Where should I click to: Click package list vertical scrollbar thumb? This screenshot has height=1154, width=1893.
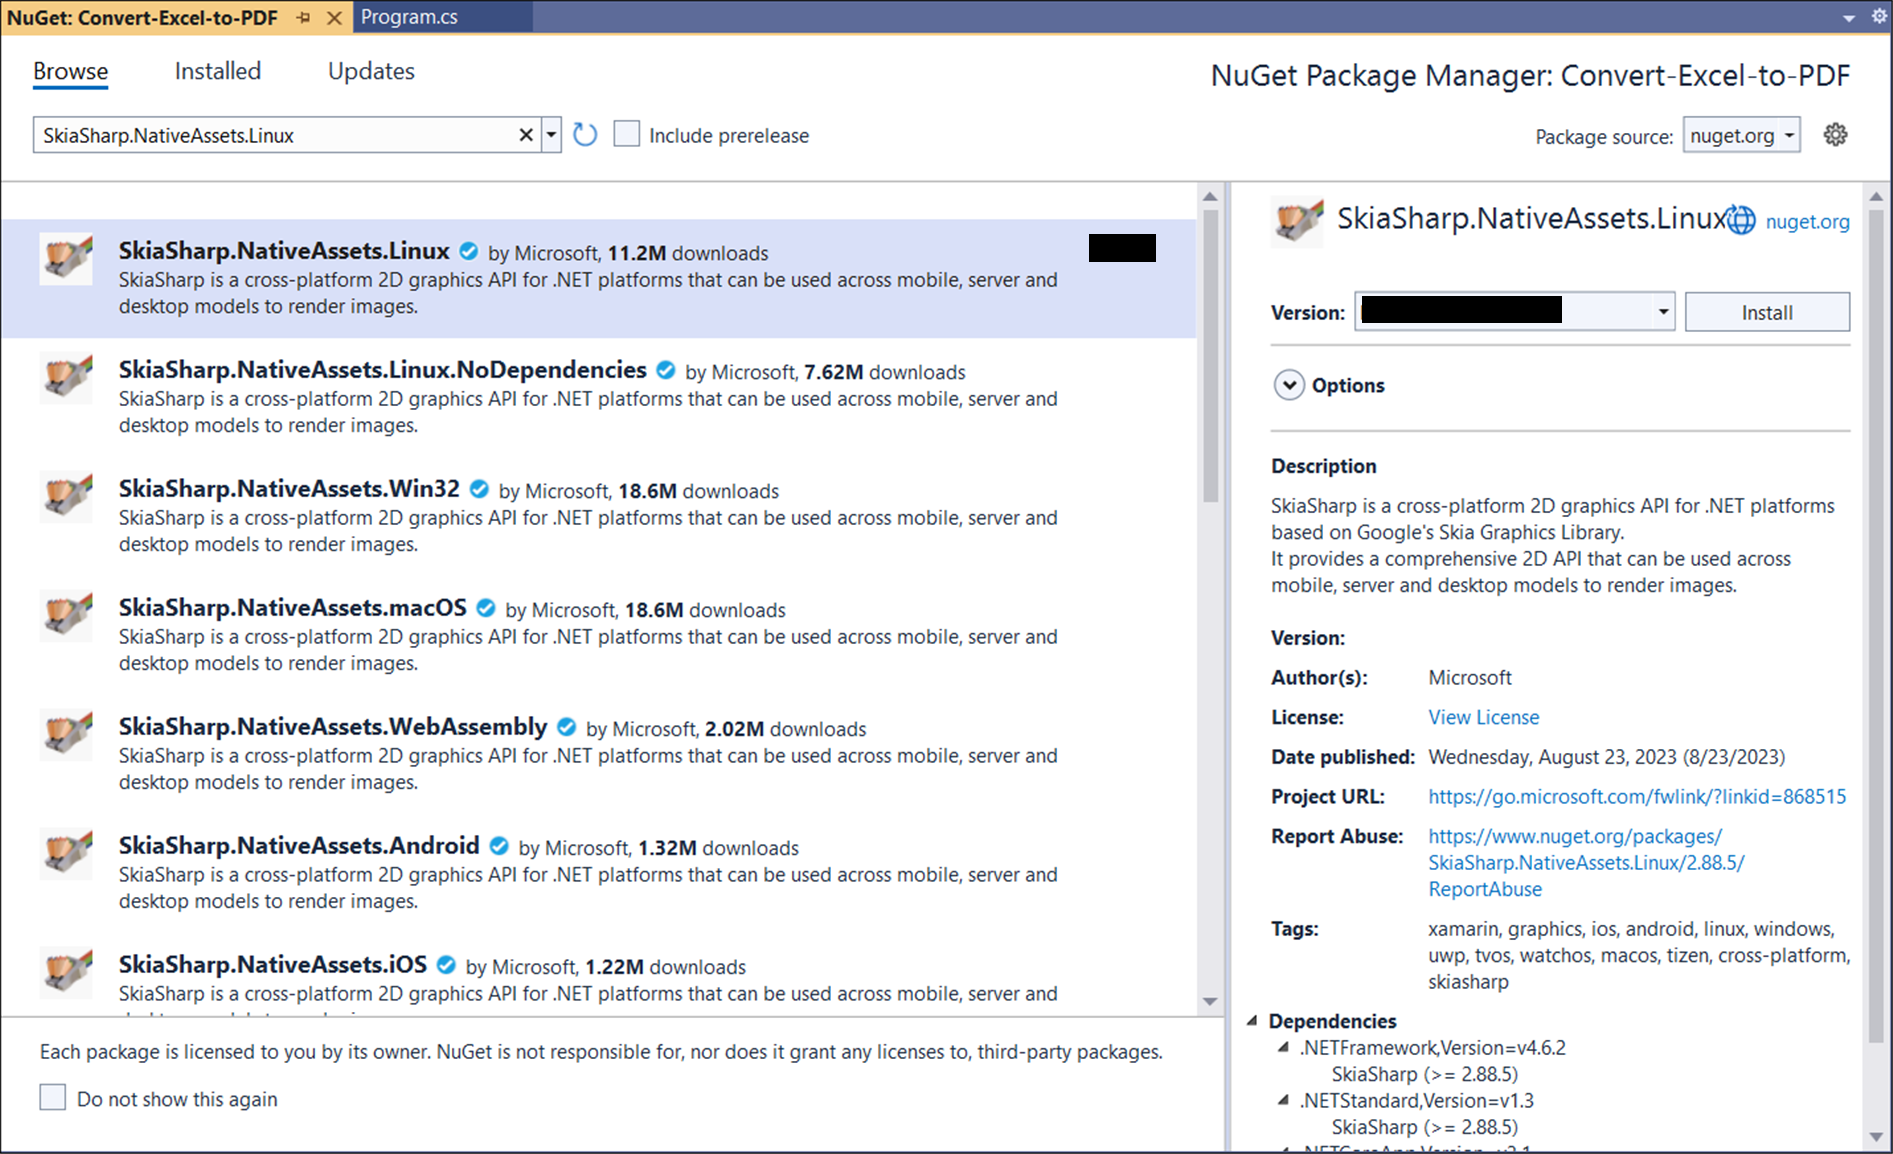coord(1210,355)
